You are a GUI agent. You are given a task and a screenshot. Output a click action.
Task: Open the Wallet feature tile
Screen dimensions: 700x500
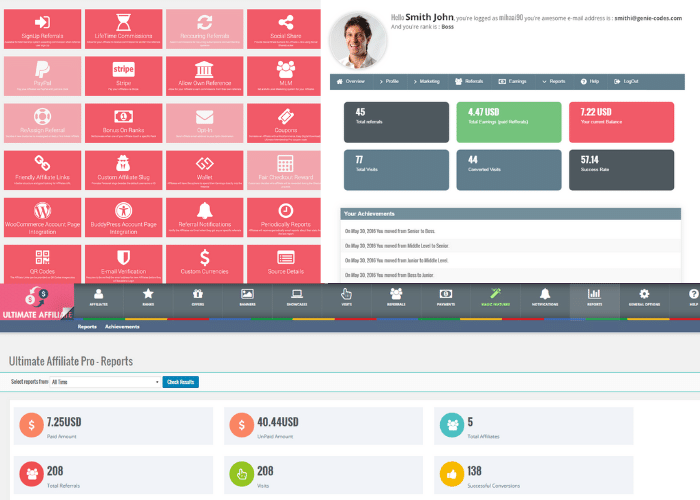tap(204, 170)
